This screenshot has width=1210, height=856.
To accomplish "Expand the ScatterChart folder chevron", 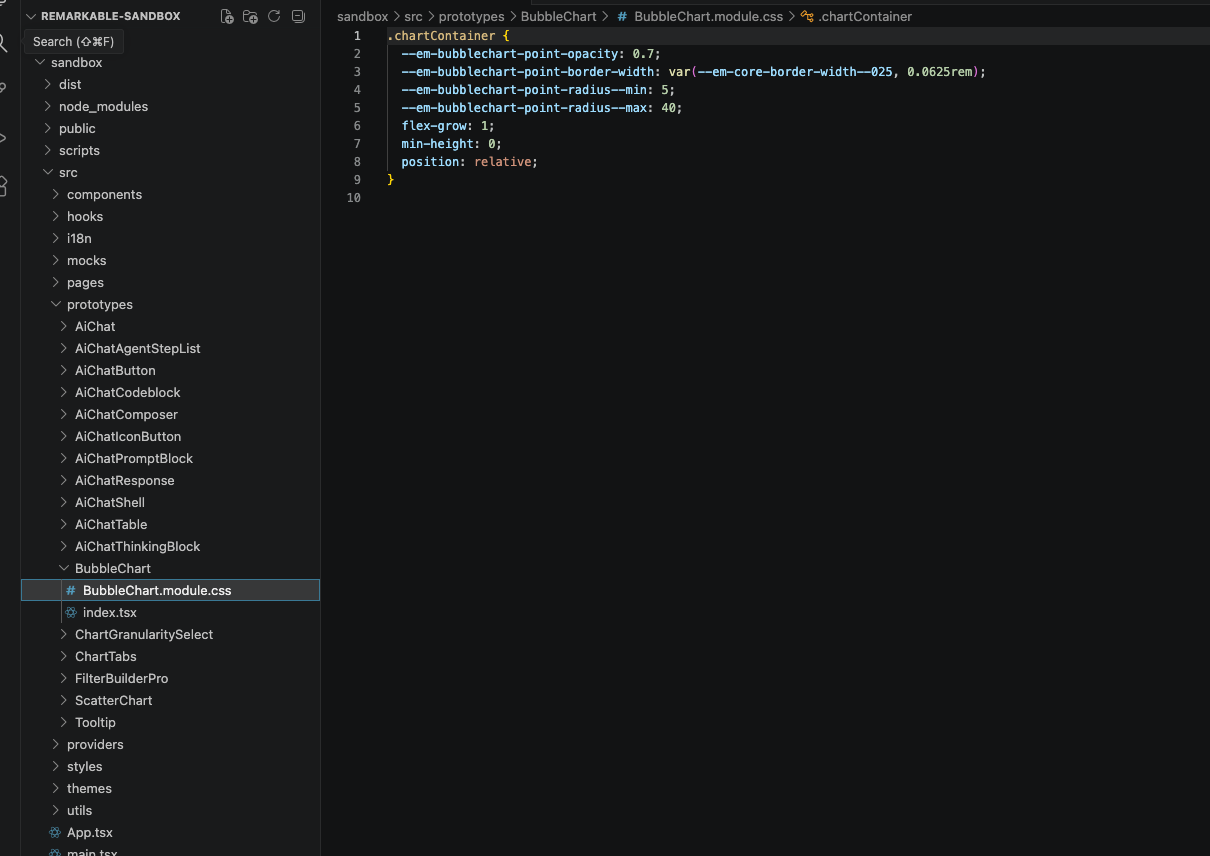I will click(x=64, y=700).
